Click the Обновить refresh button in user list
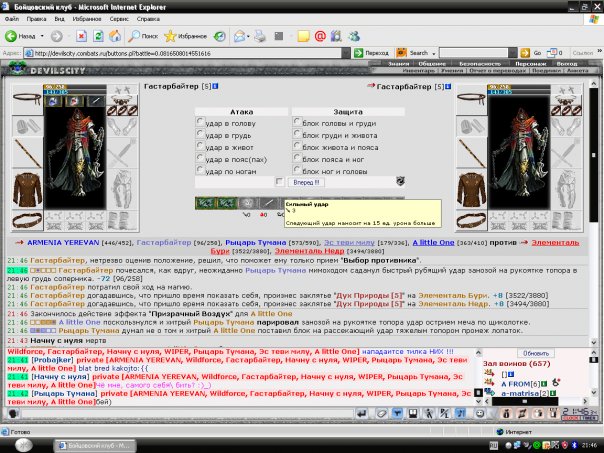 [535, 353]
